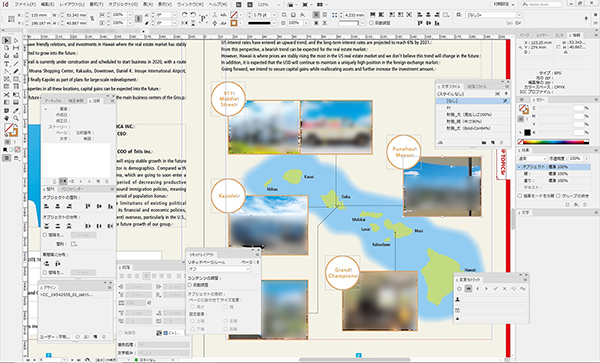Click next change arrow in 変更をトラック panel
600x363 pixels.
pyautogui.click(x=486, y=289)
